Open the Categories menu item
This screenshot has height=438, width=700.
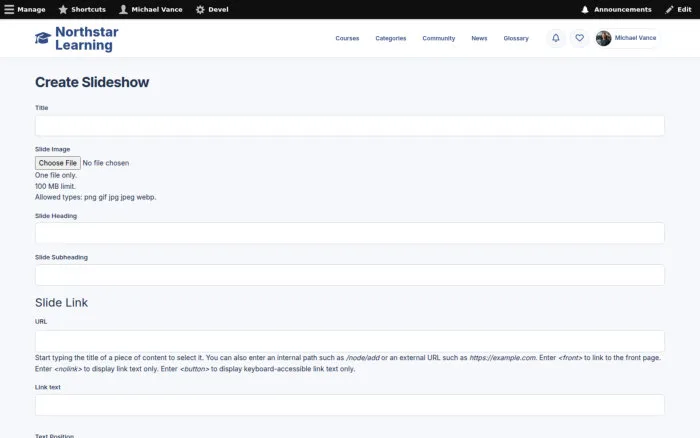(x=391, y=38)
